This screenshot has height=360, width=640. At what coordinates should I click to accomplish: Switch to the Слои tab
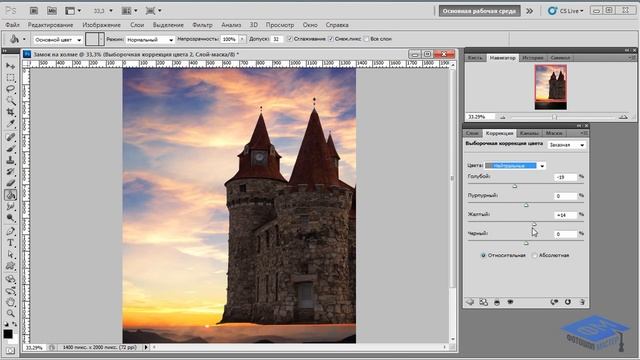pos(472,133)
